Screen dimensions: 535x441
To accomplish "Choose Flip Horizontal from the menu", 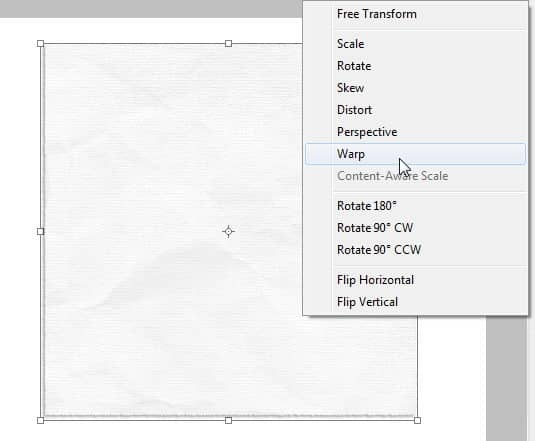I will [x=415, y=280].
